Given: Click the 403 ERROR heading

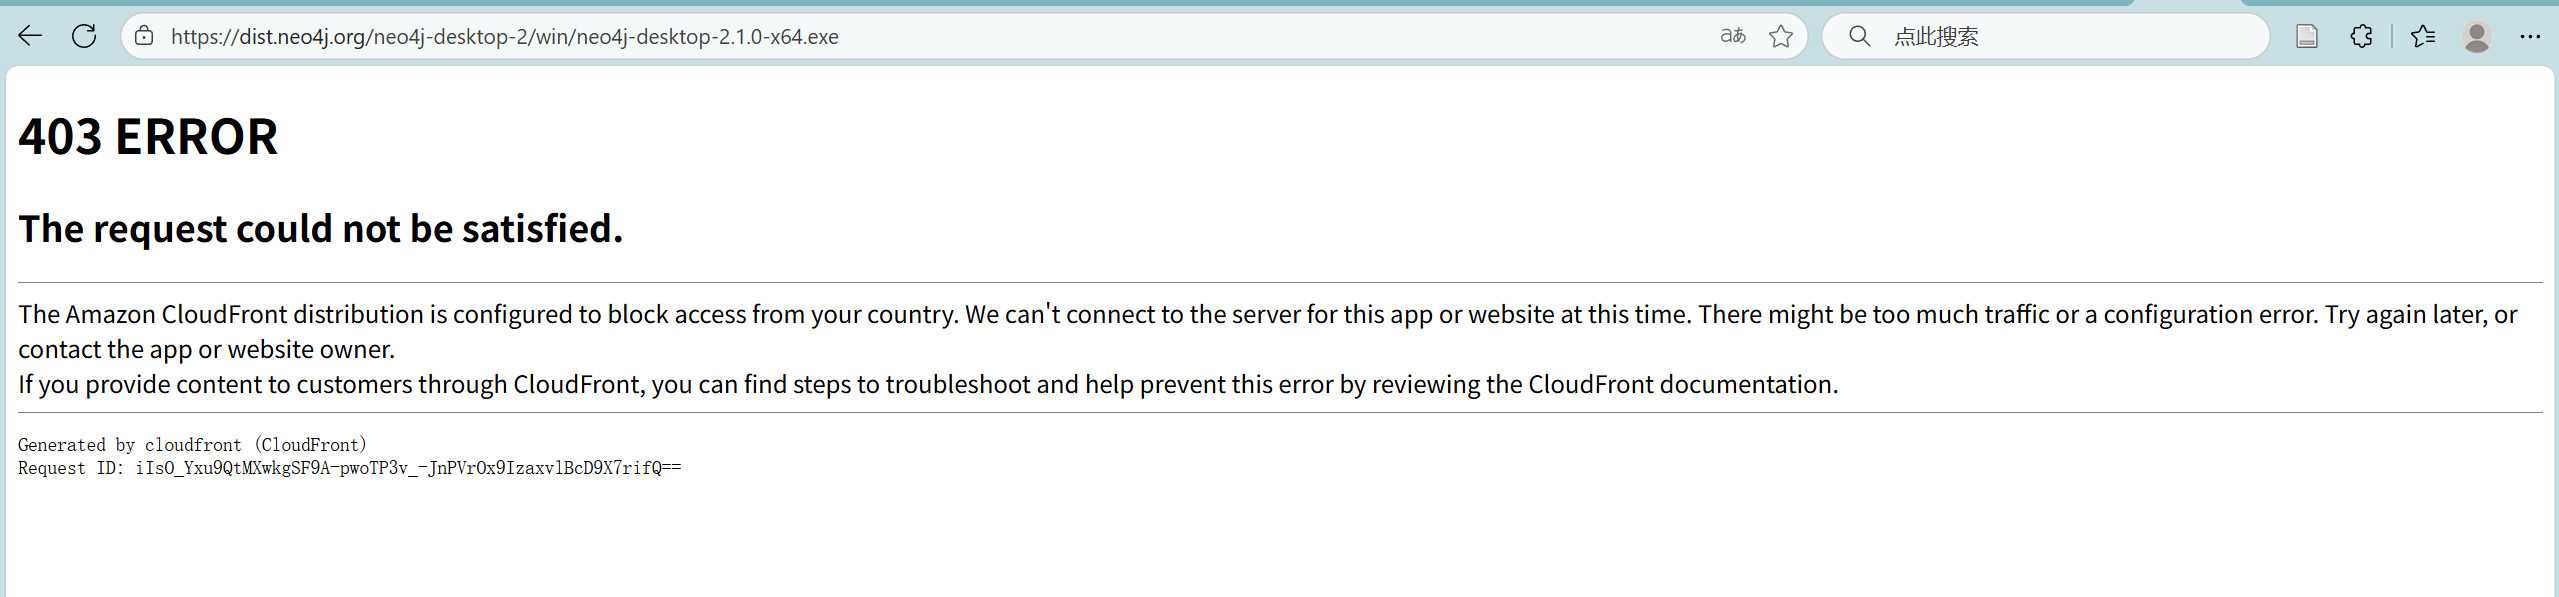Looking at the screenshot, I should point(148,136).
